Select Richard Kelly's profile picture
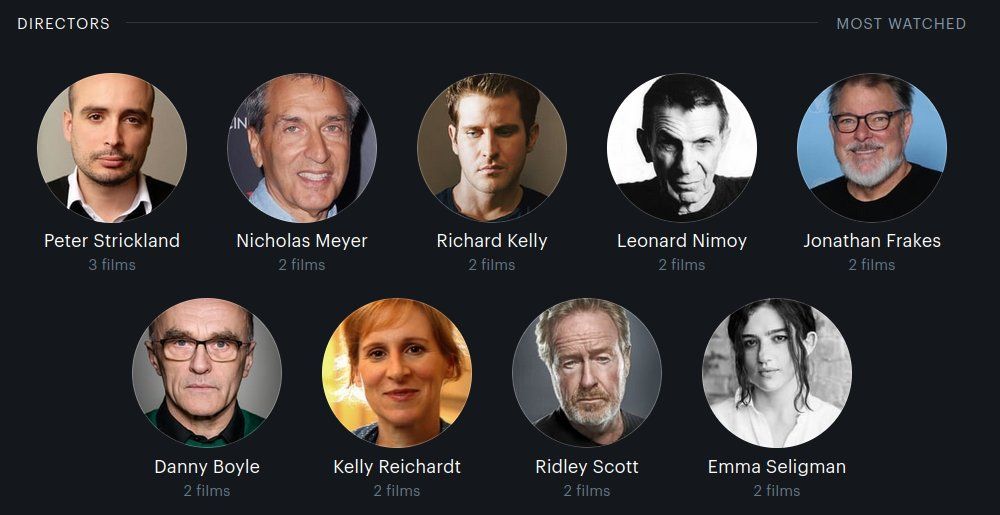 492,148
